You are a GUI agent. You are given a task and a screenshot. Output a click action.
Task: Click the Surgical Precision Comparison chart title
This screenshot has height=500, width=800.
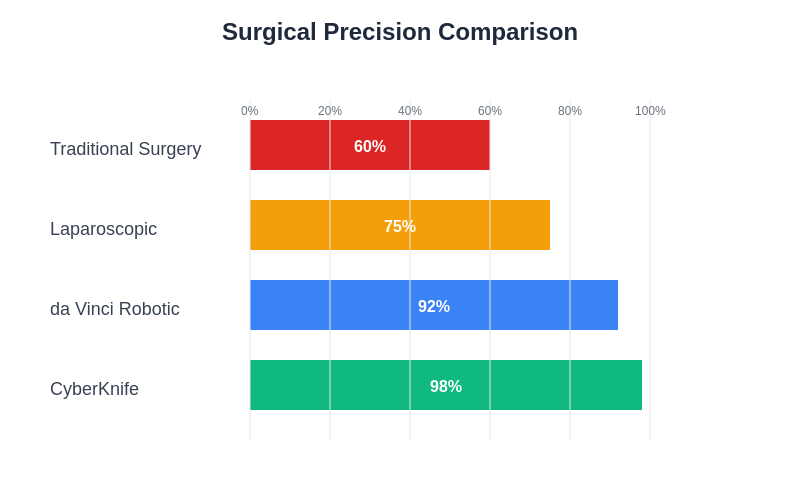(400, 32)
